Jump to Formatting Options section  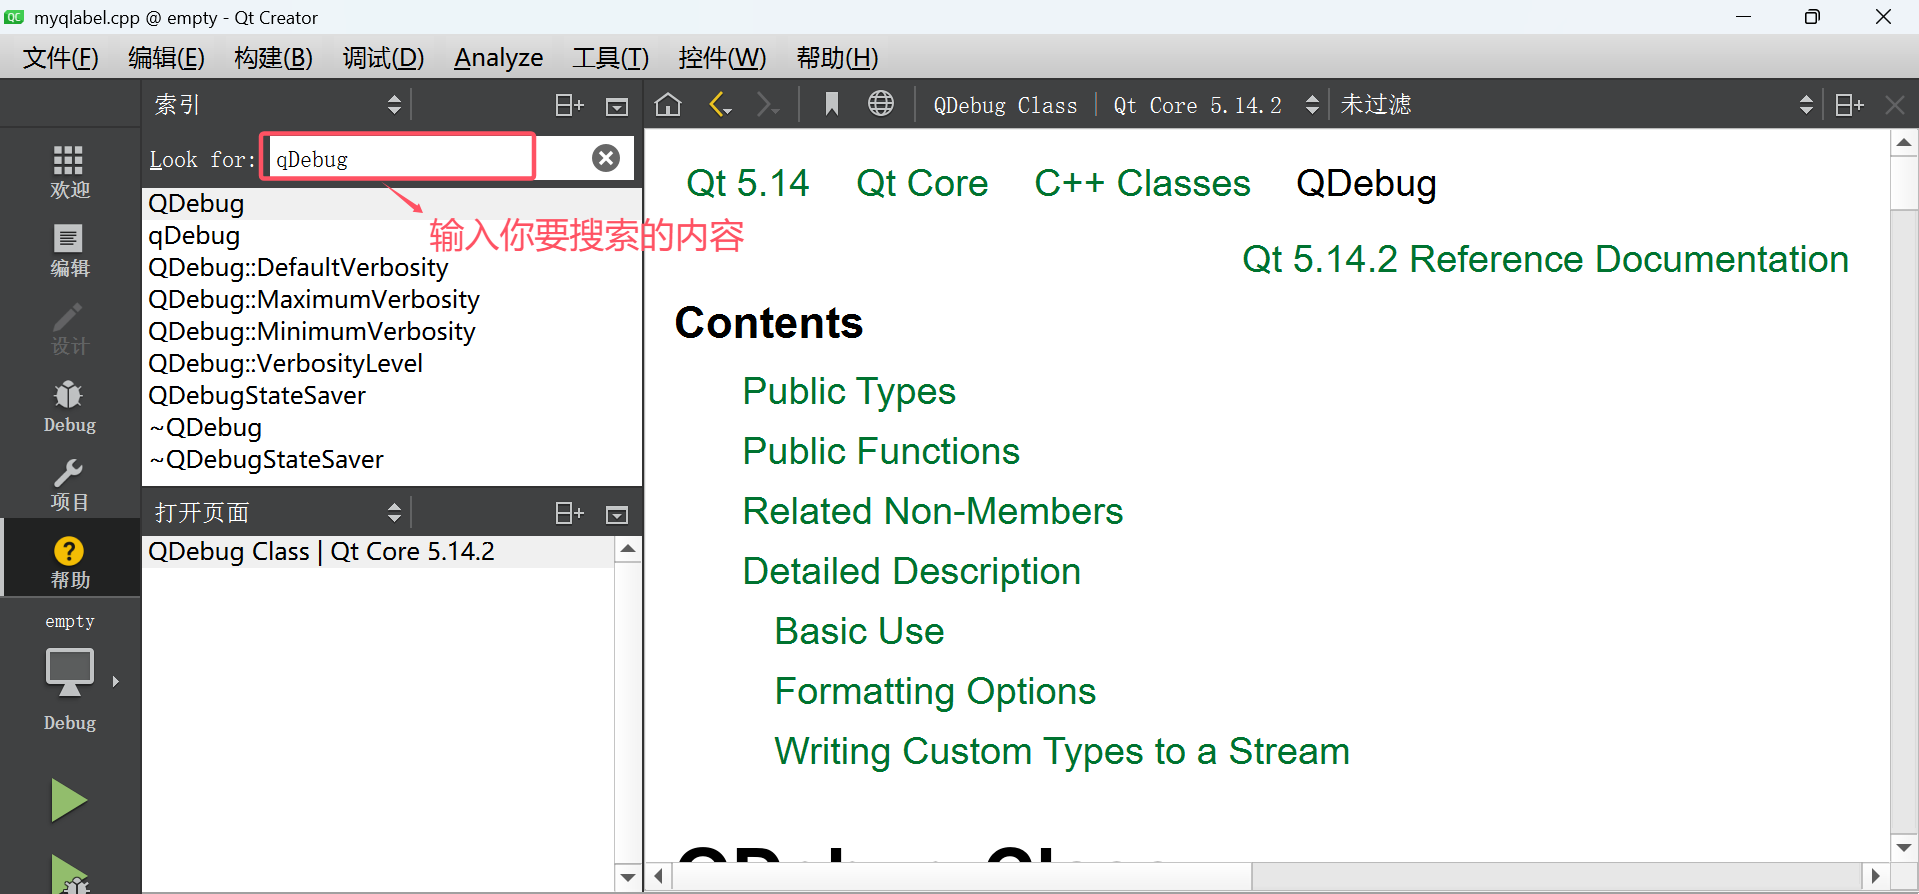[x=935, y=691]
